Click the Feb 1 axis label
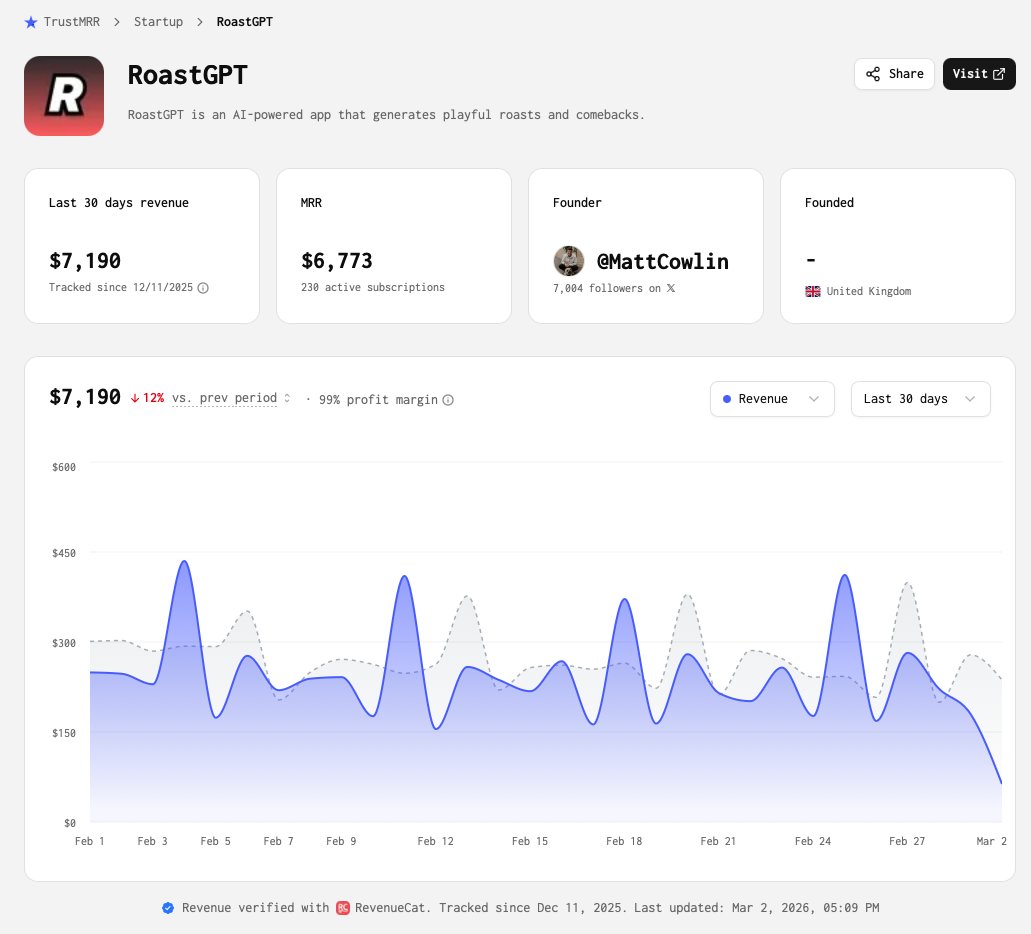This screenshot has width=1031, height=934. (89, 841)
